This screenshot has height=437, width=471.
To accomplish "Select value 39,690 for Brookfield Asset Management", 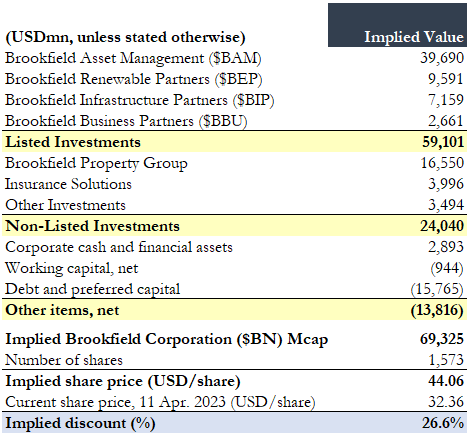I will (442, 58).
